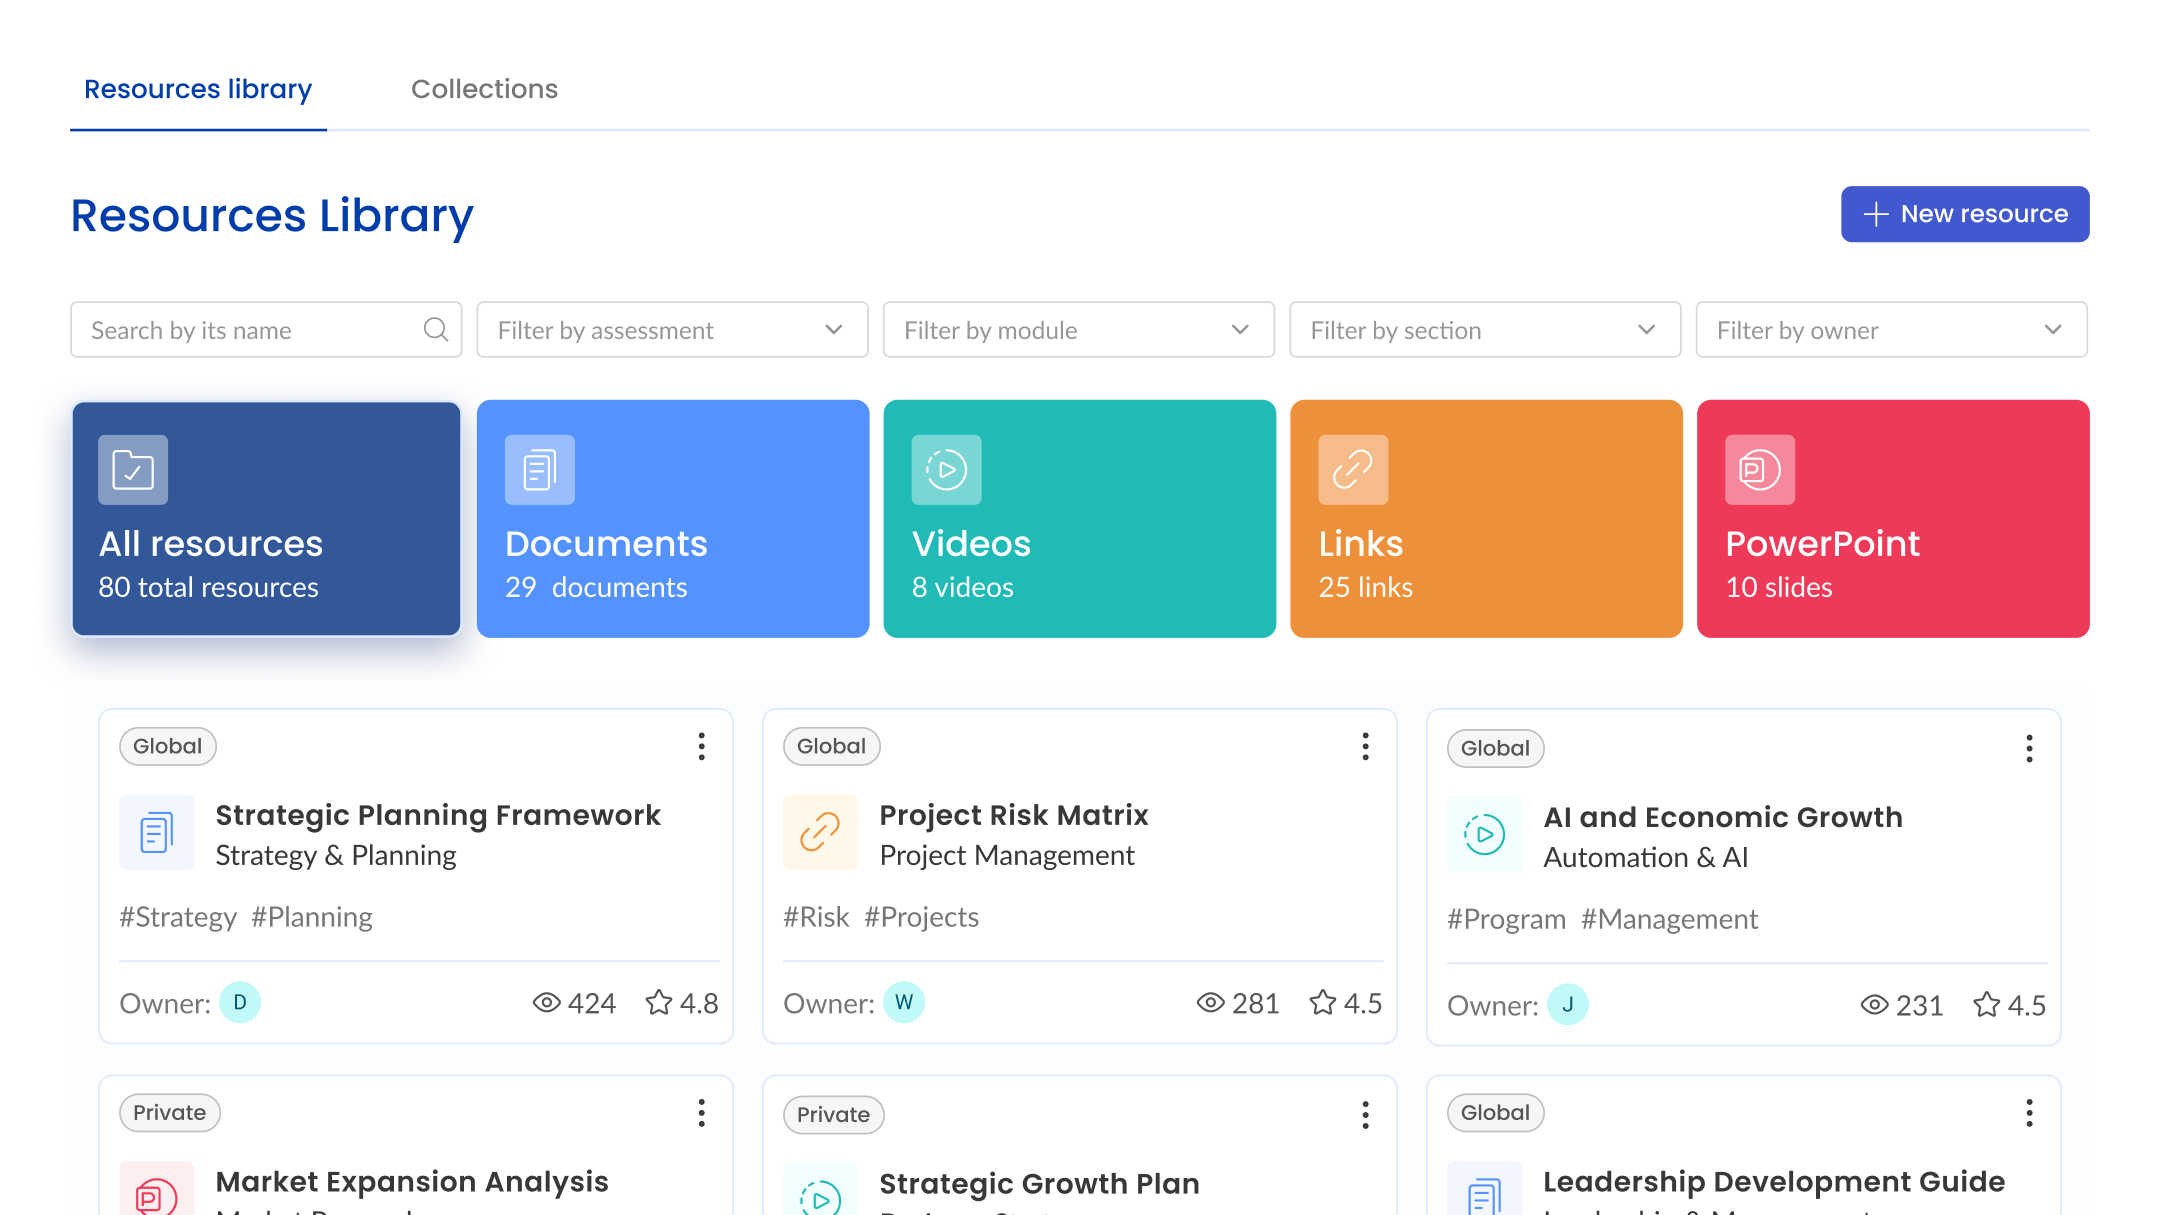Open options menu on AI and Economic Growth card
The image size is (2160, 1215).
(x=2029, y=748)
